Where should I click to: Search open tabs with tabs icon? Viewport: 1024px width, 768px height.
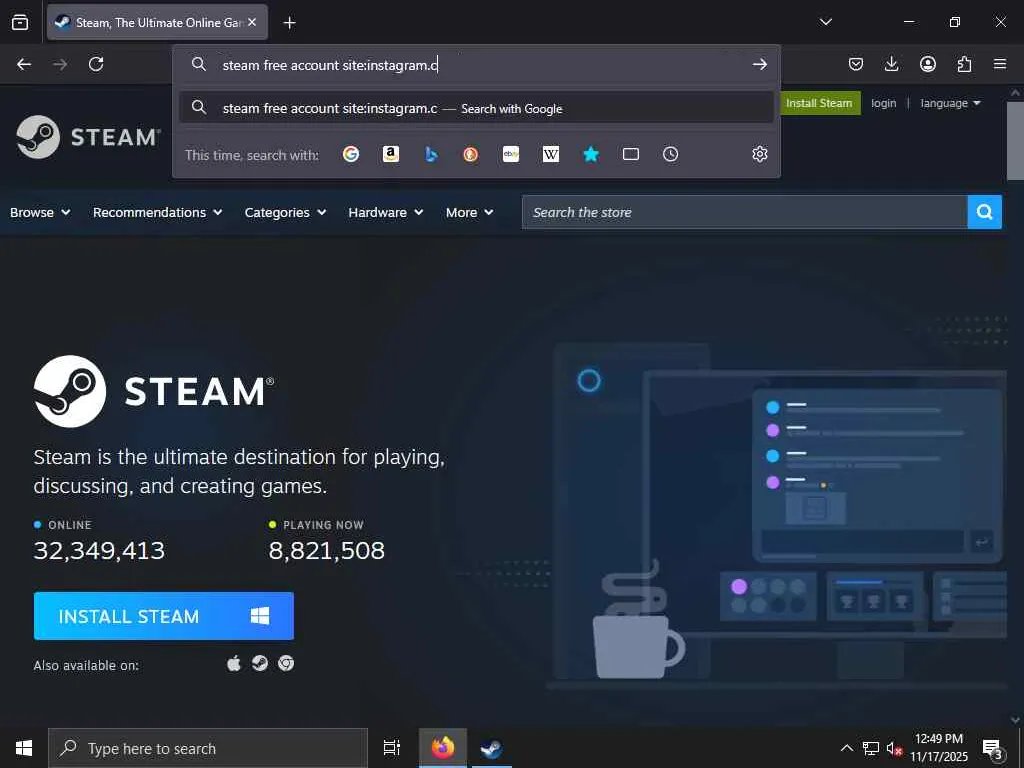tap(631, 154)
